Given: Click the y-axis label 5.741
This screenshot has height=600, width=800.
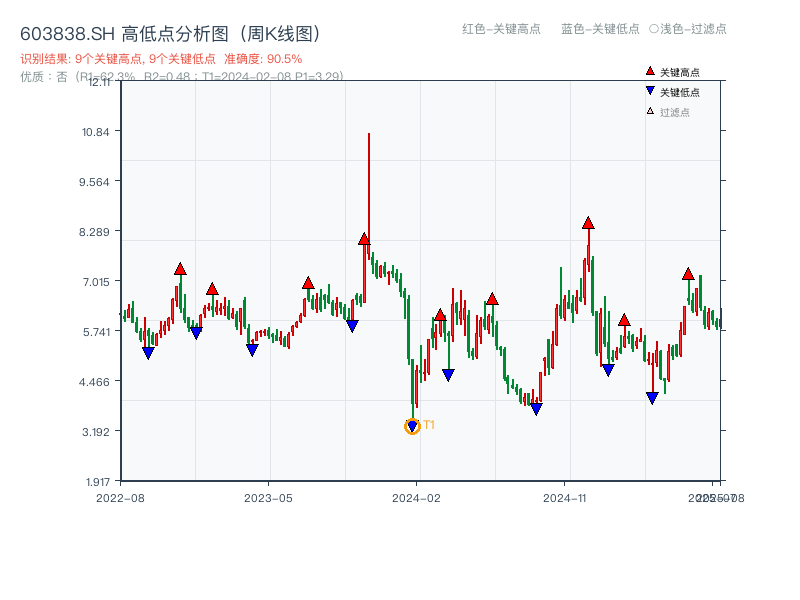Looking at the screenshot, I should [x=96, y=332].
